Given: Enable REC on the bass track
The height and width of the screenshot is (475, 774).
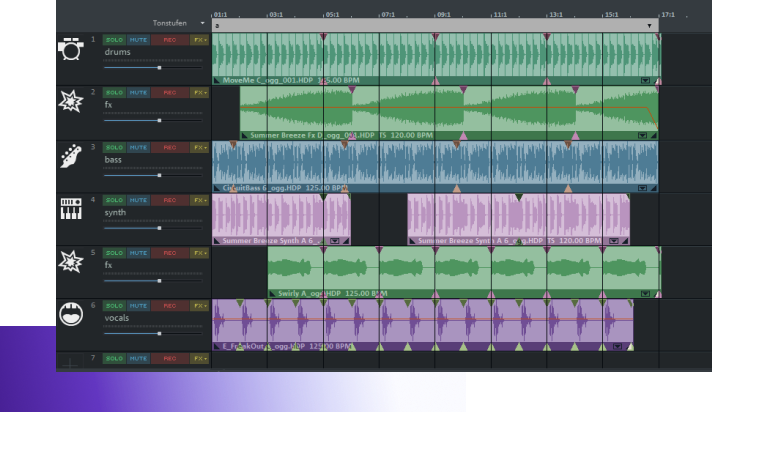Looking at the screenshot, I should 169,148.
